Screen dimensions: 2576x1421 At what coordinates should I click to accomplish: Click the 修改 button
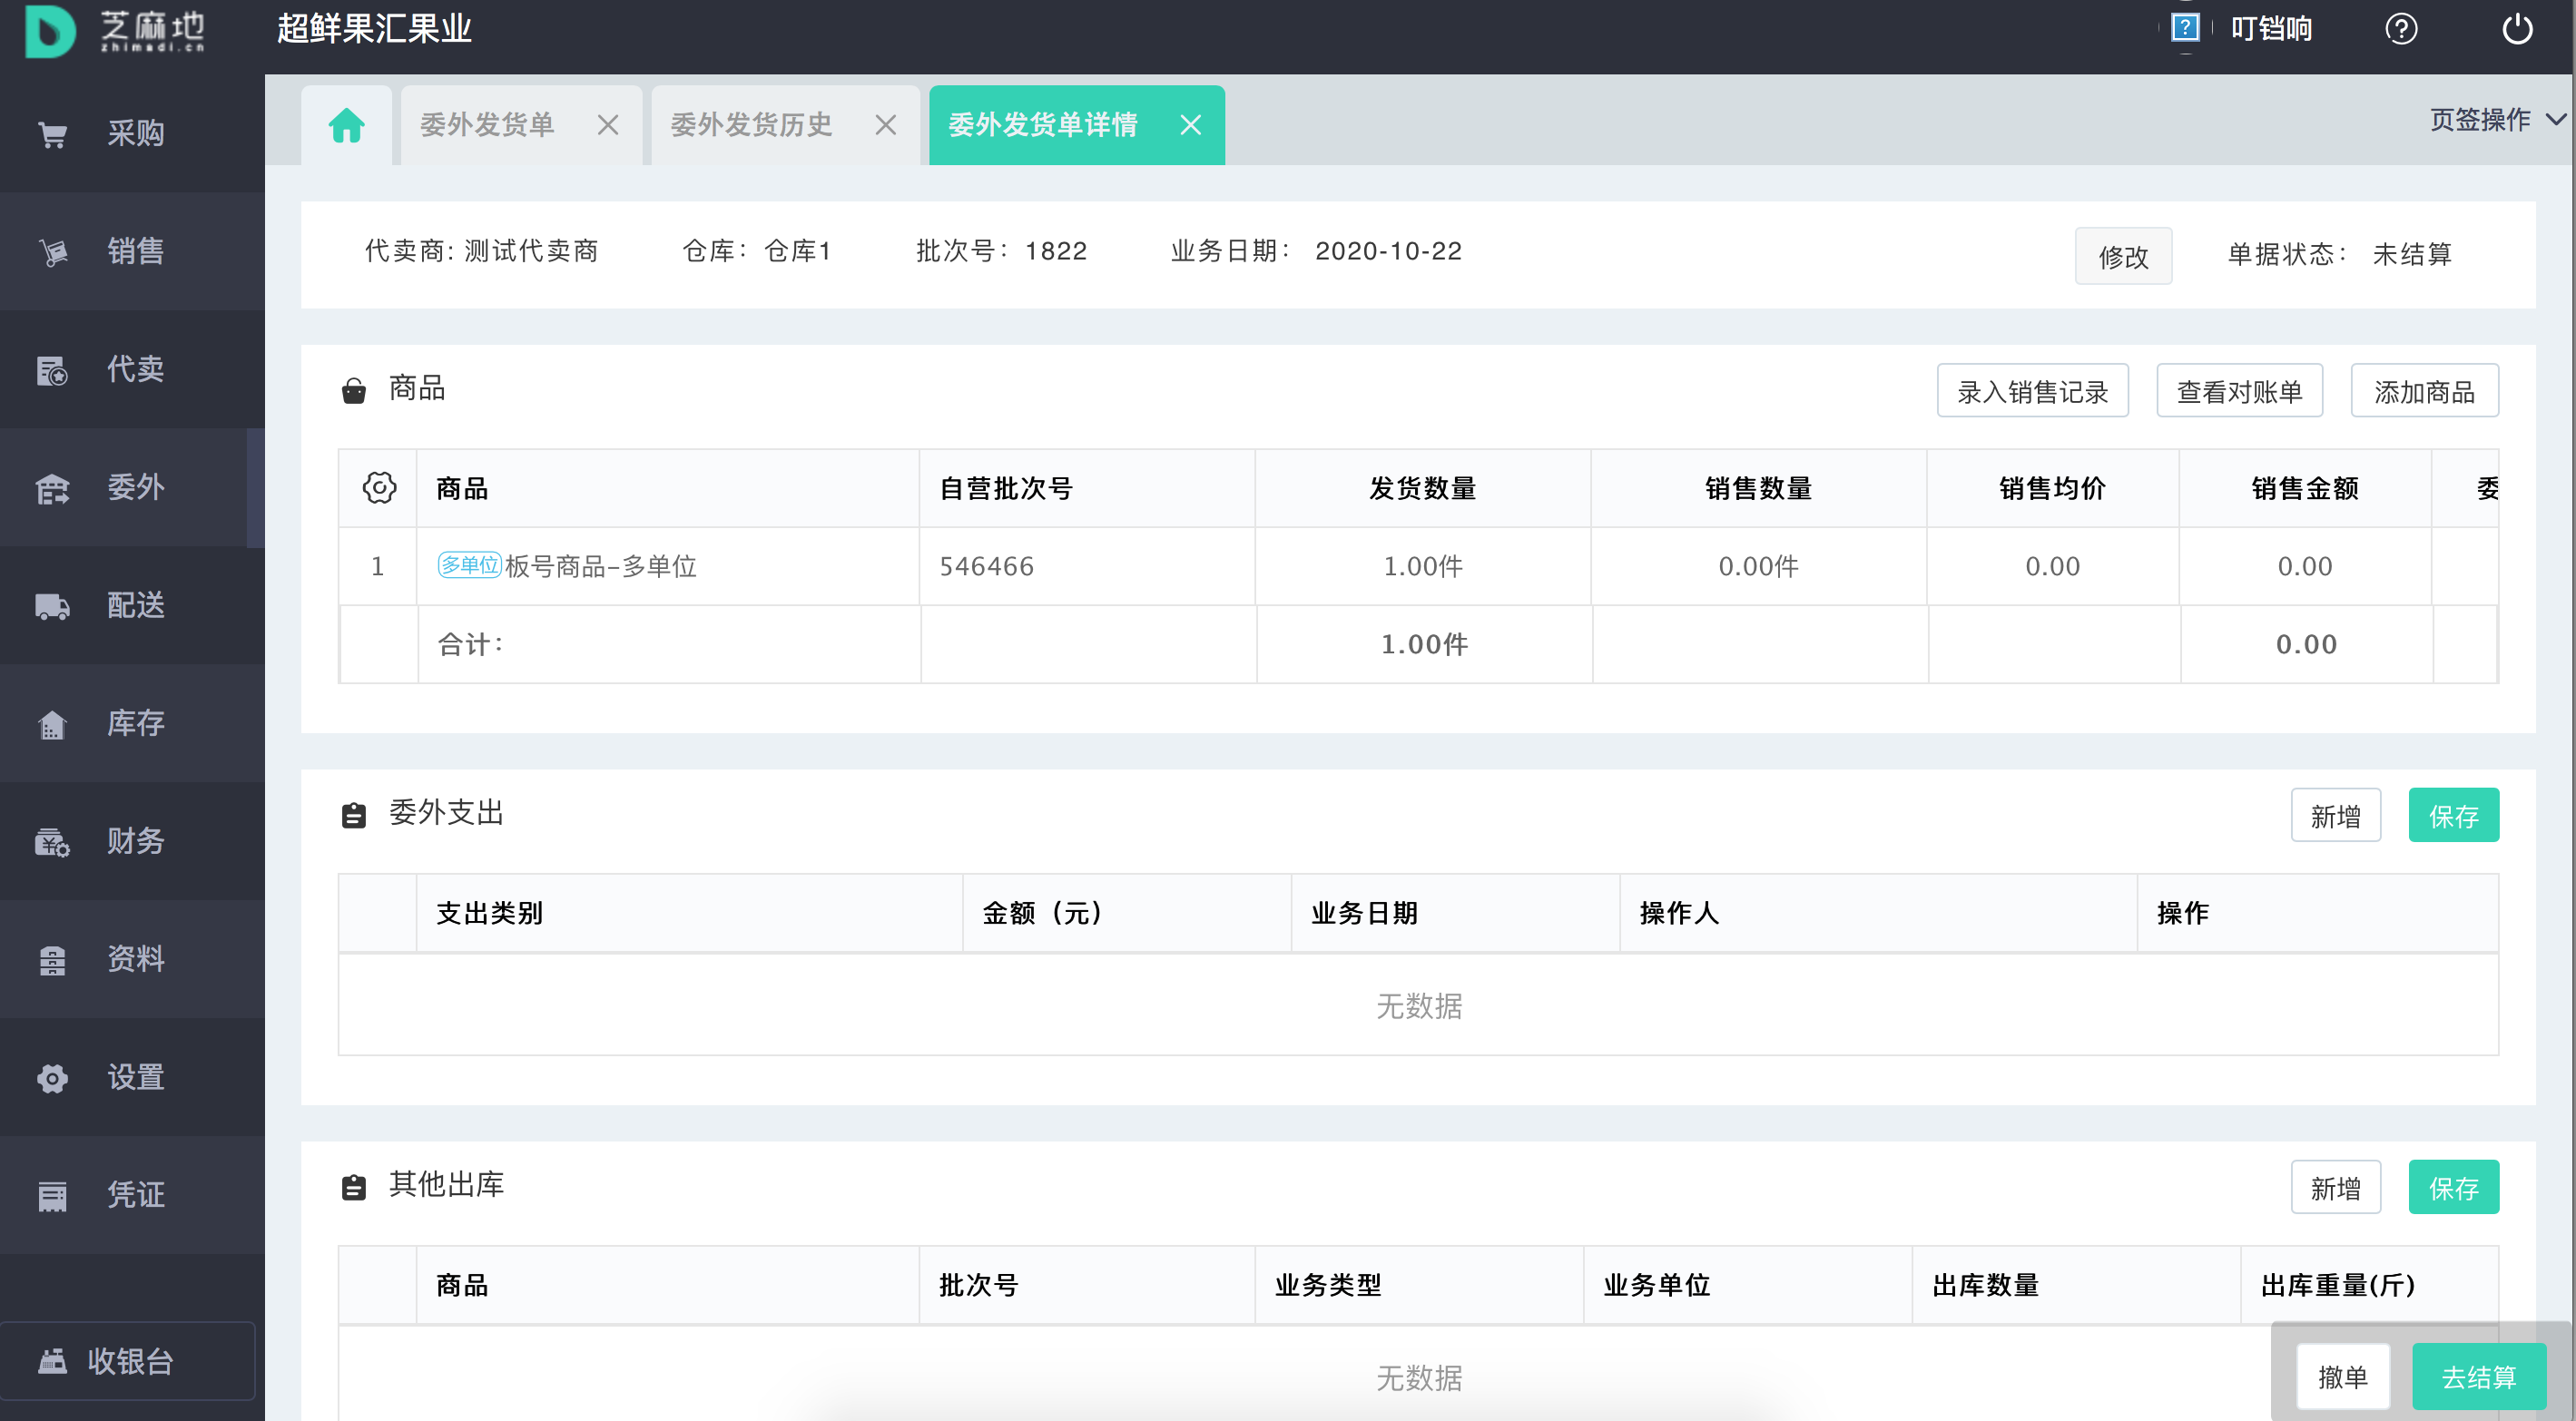coord(2123,256)
